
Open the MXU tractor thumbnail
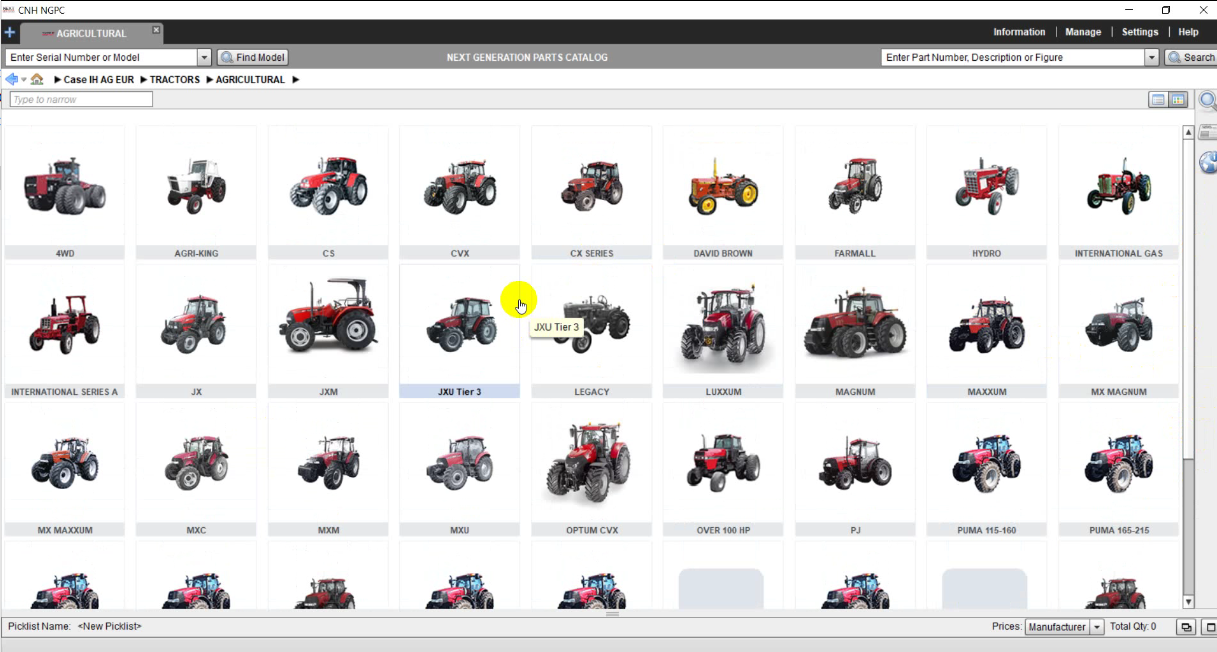click(x=460, y=470)
